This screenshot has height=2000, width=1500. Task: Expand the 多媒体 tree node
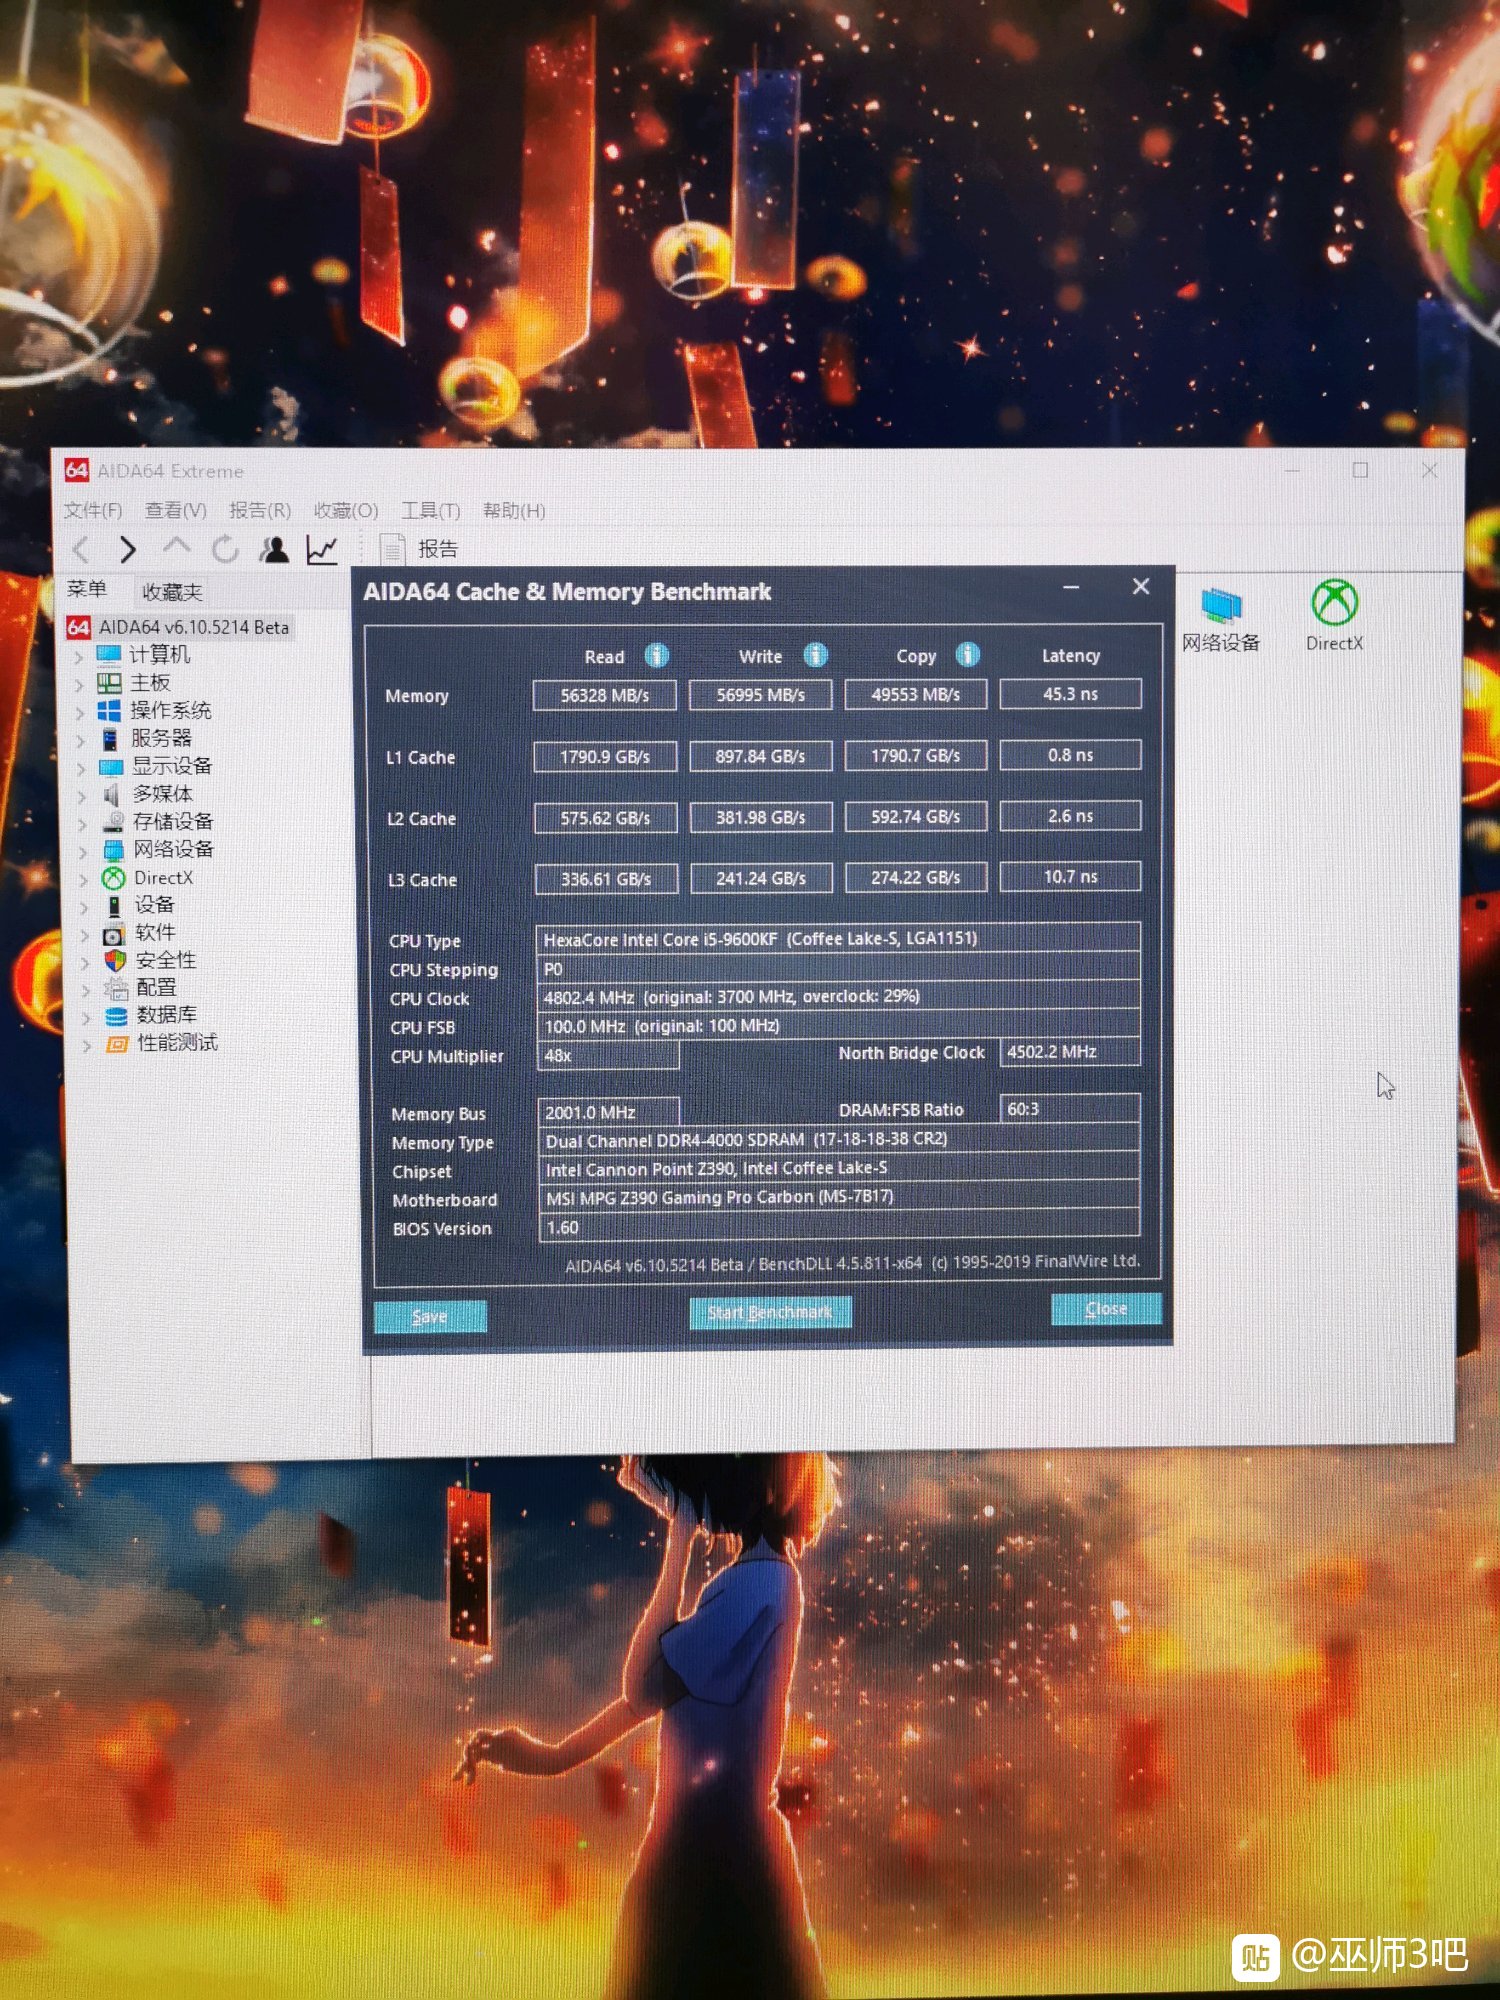[82, 797]
